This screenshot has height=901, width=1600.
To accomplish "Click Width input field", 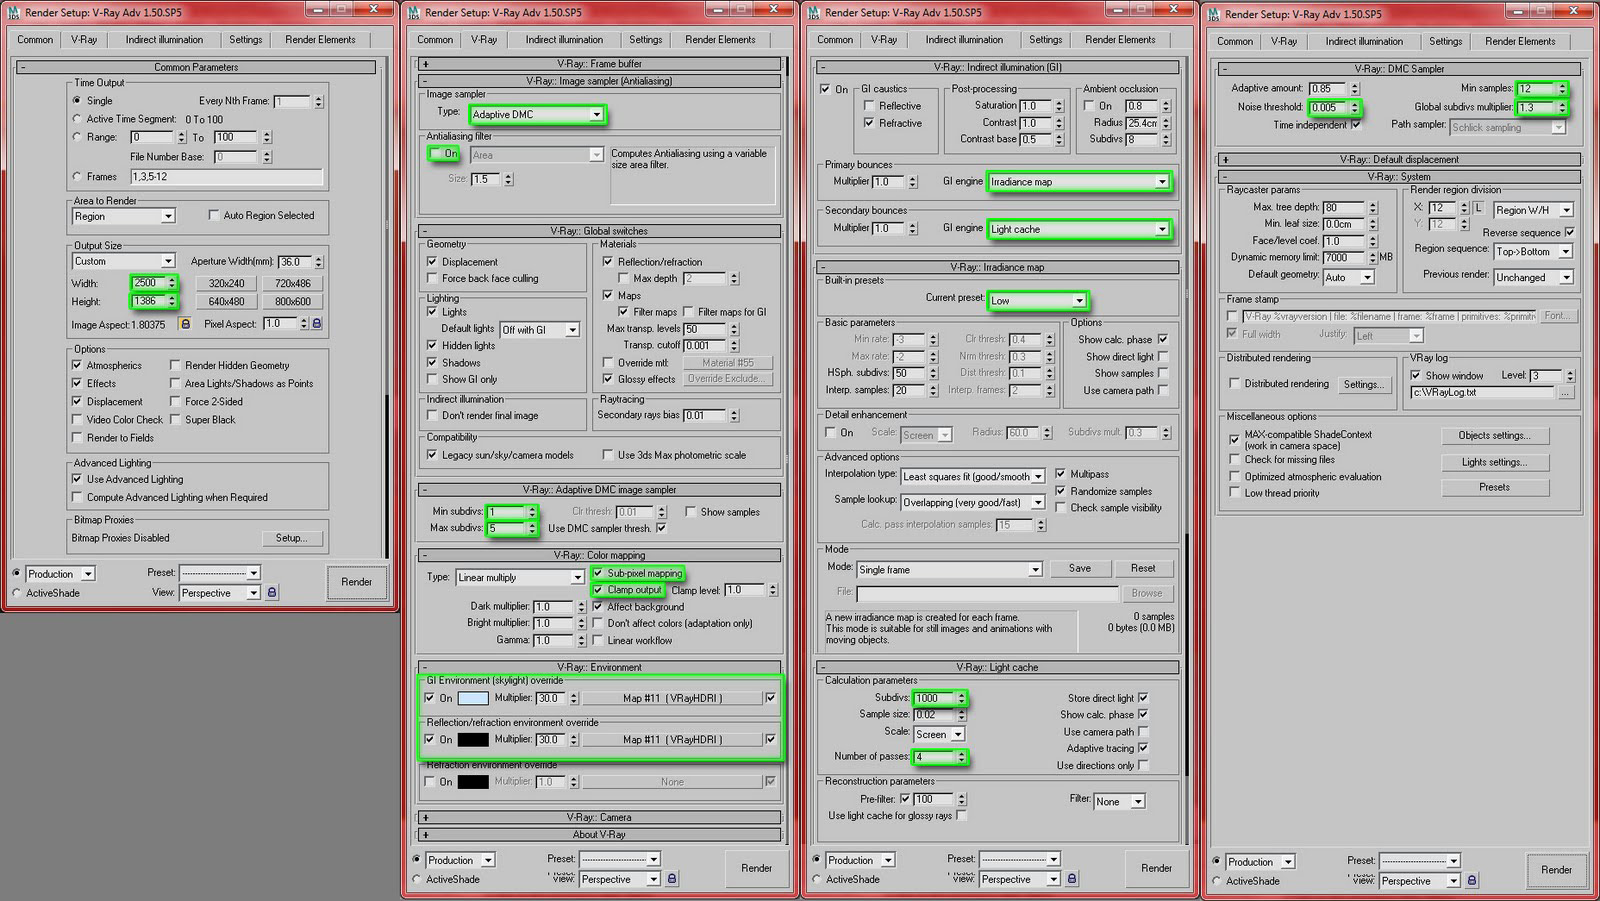I will click(x=148, y=283).
